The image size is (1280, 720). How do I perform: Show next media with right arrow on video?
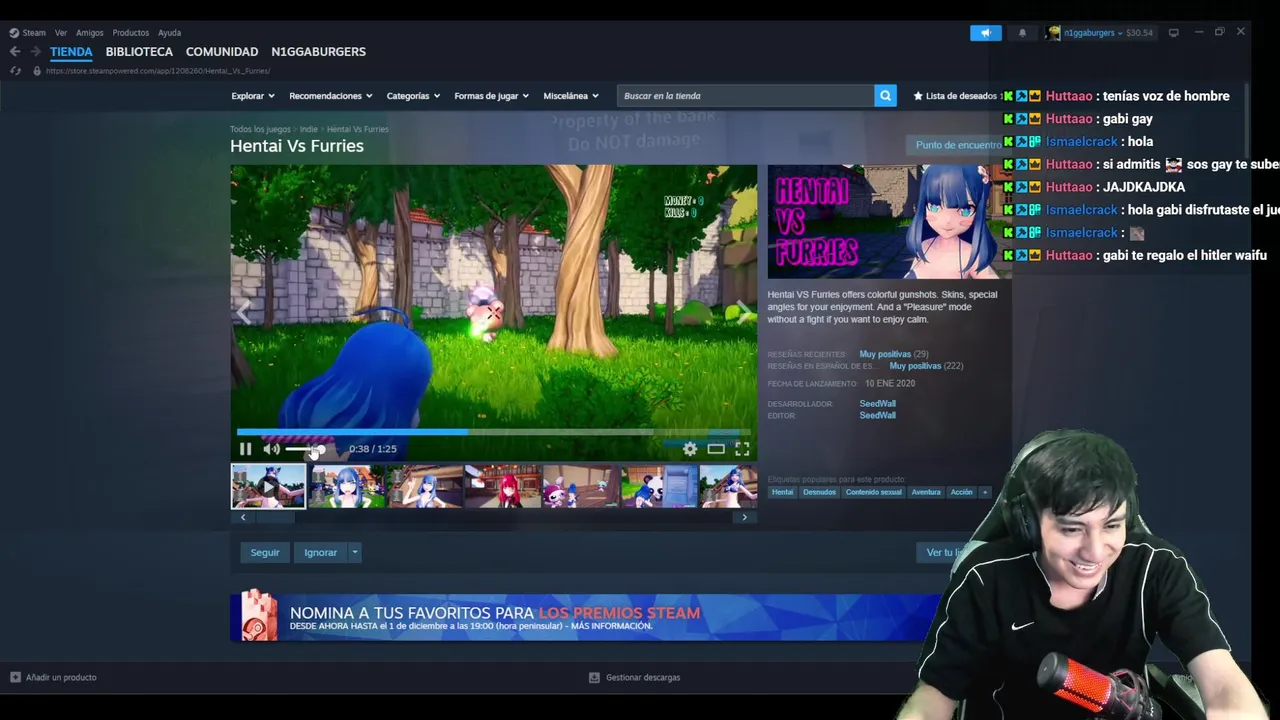tap(743, 312)
